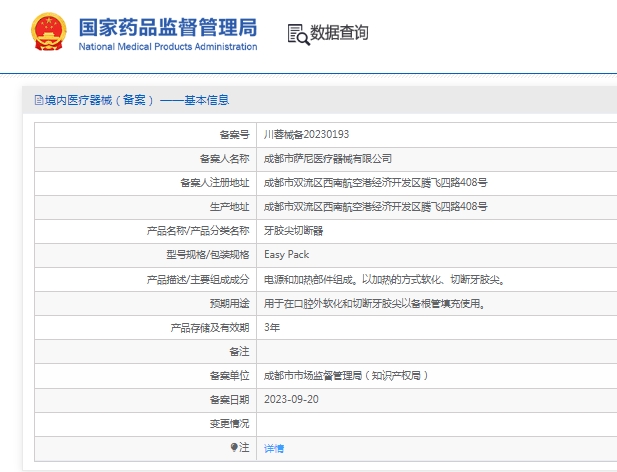Click the document icon before 境内医疗器械
This screenshot has height=472, width=617.
tap(39, 100)
